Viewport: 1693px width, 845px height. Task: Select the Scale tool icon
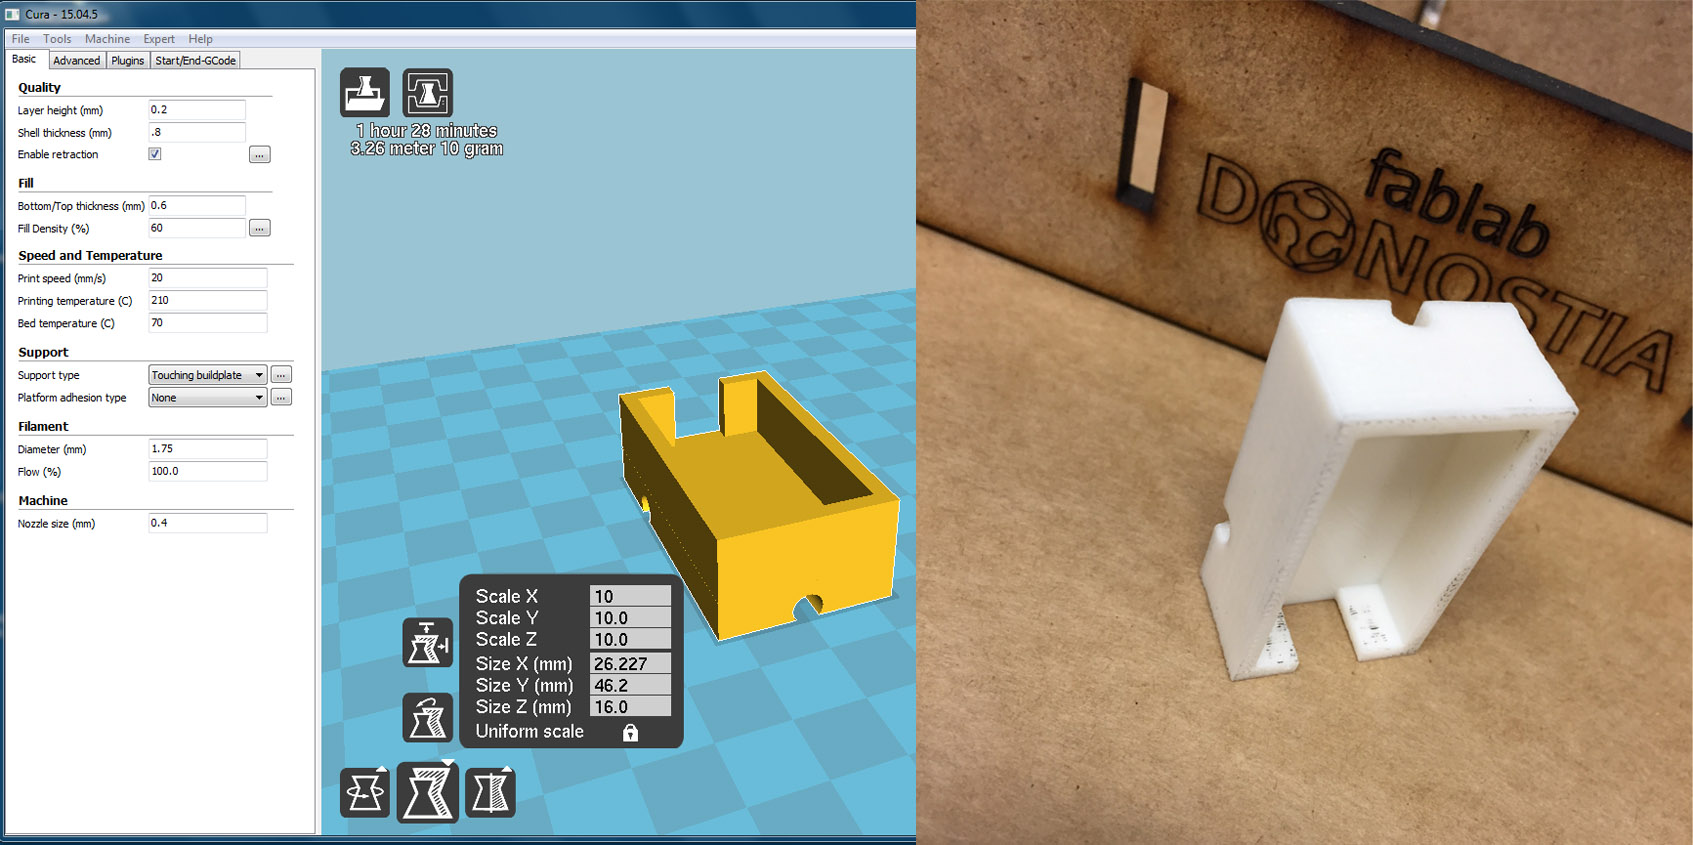[428, 792]
